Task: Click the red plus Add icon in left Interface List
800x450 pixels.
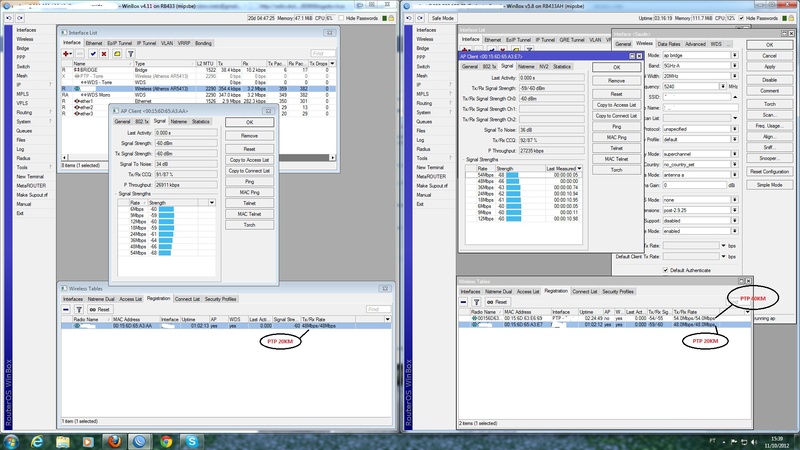Action: tap(67, 54)
